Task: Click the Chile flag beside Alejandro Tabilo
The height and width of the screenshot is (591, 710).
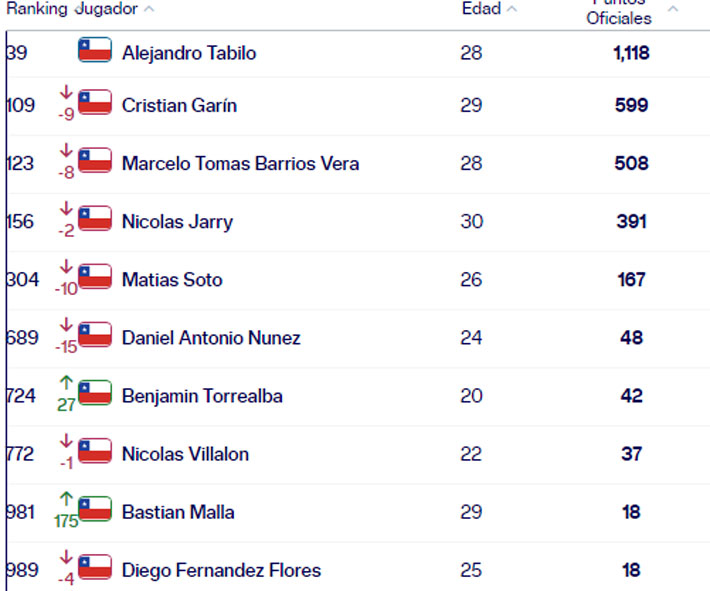Action: pos(95,50)
